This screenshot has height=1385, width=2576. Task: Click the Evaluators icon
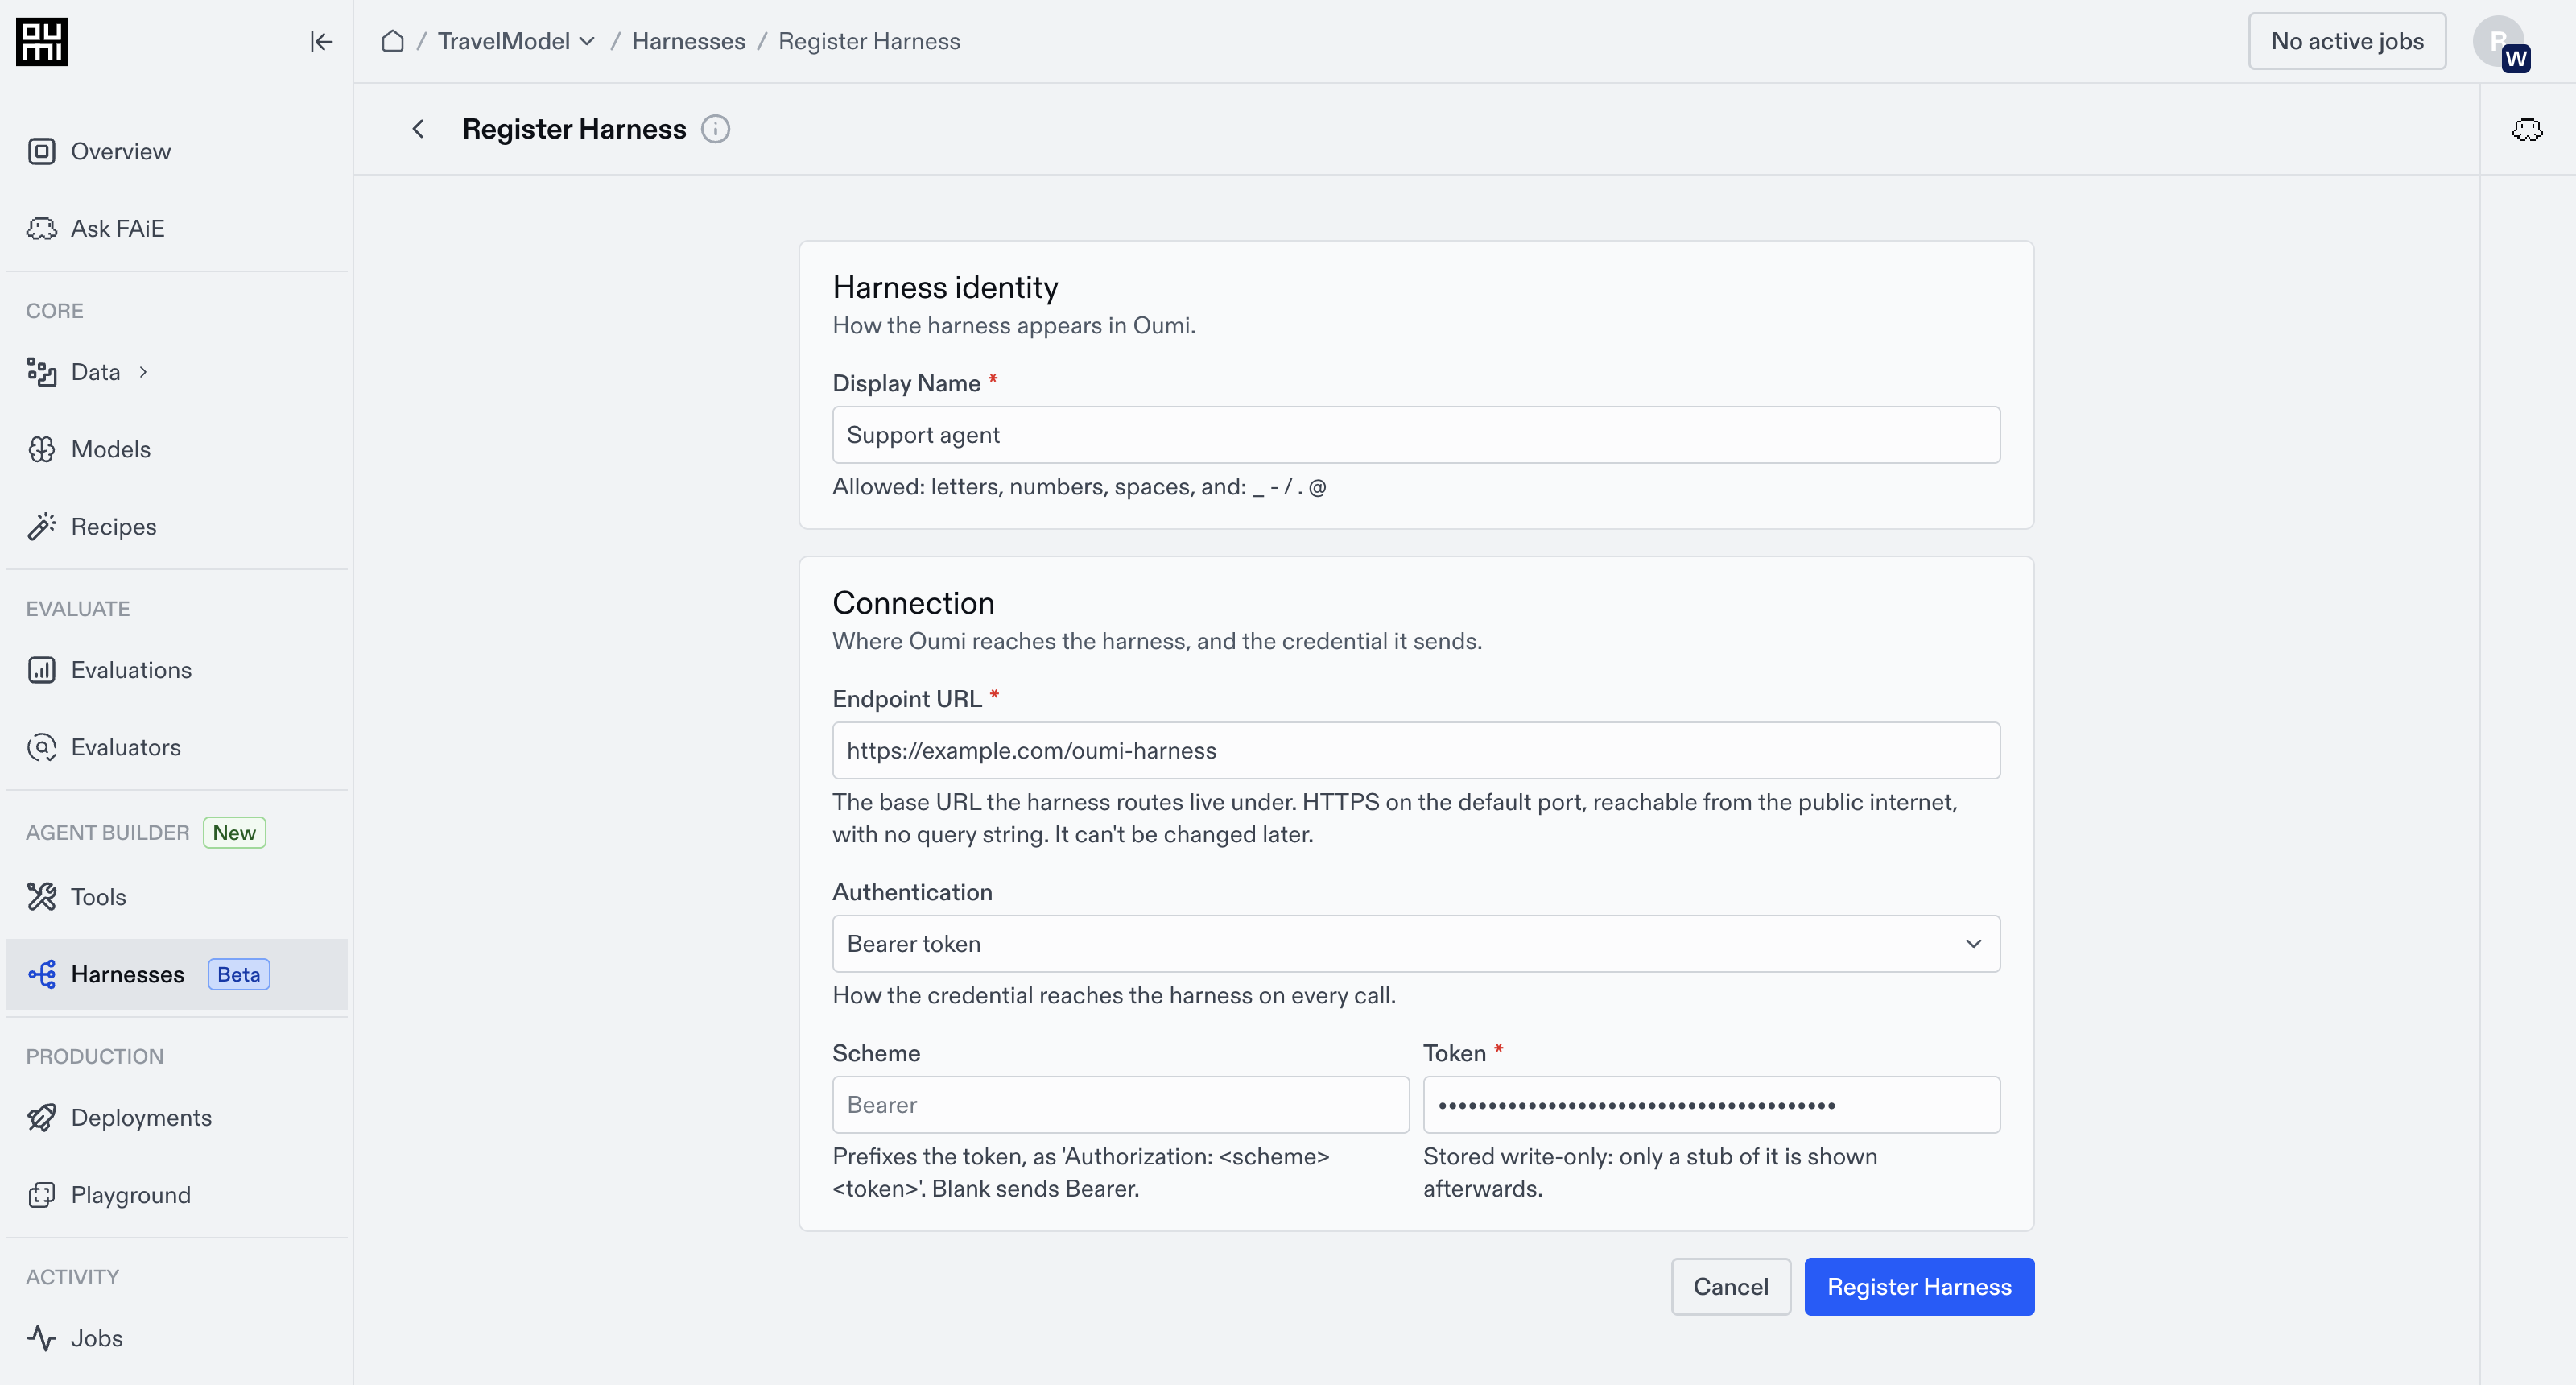41,747
